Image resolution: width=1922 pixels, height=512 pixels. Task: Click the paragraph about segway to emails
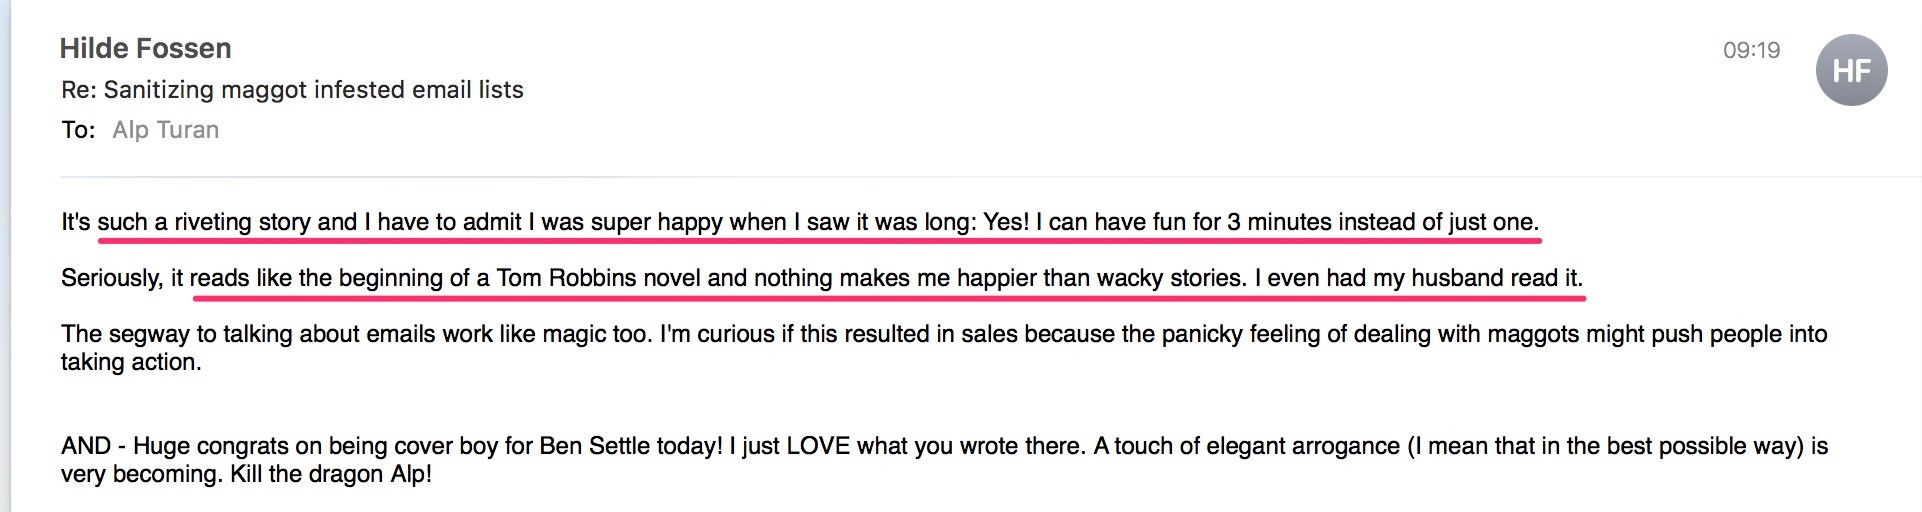coord(944,348)
